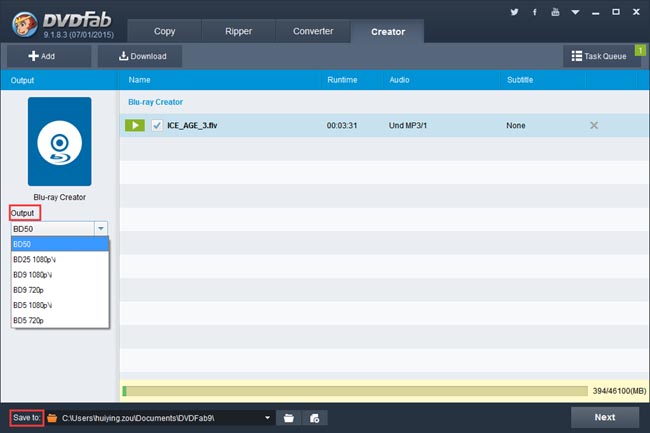The height and width of the screenshot is (433, 650).
Task: Click the ISO image save icon
Action: [315, 418]
